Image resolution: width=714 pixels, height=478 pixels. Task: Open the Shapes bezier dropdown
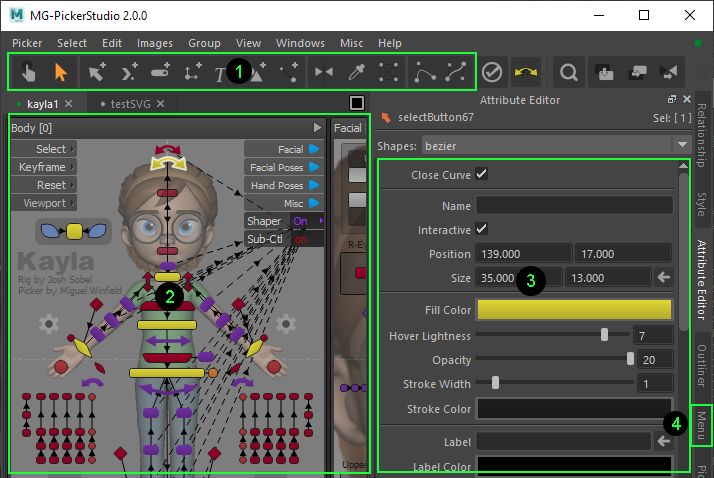(556, 145)
